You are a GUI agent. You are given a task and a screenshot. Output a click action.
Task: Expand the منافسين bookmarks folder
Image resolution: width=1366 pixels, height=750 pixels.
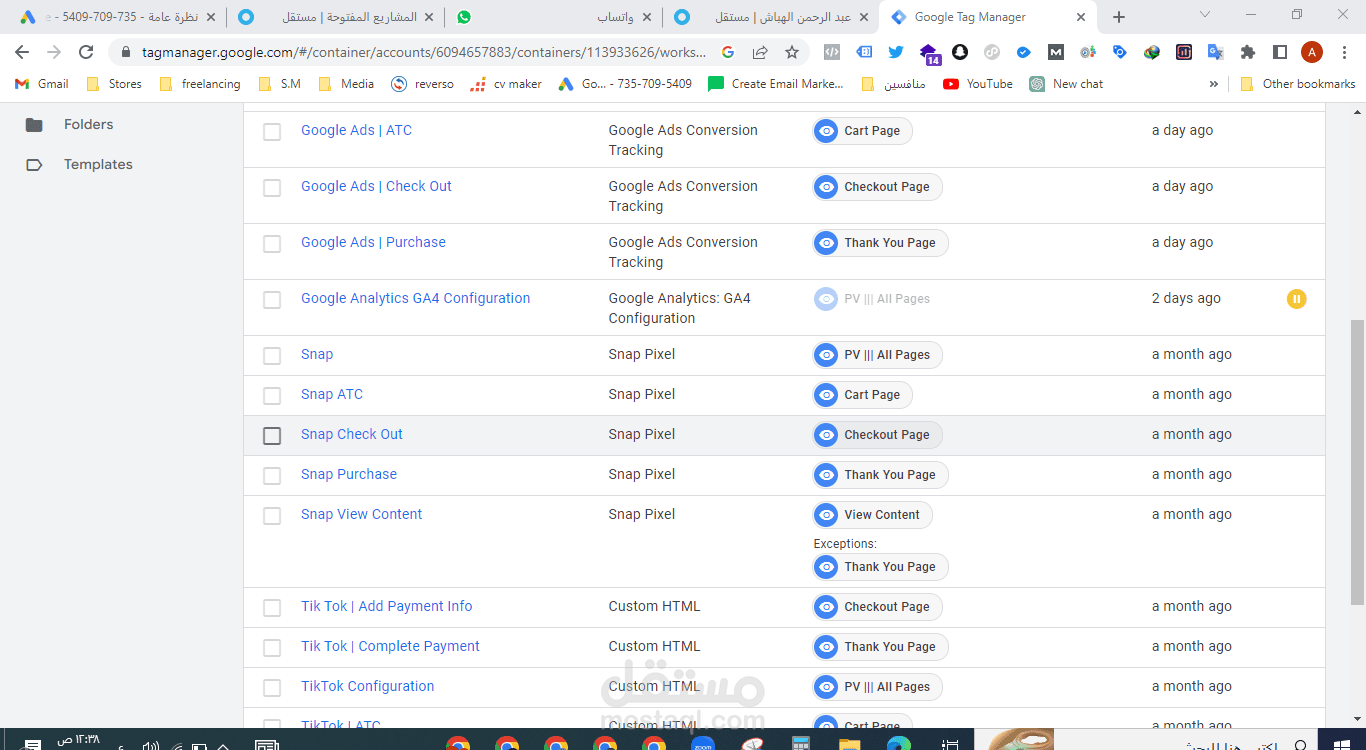click(893, 84)
